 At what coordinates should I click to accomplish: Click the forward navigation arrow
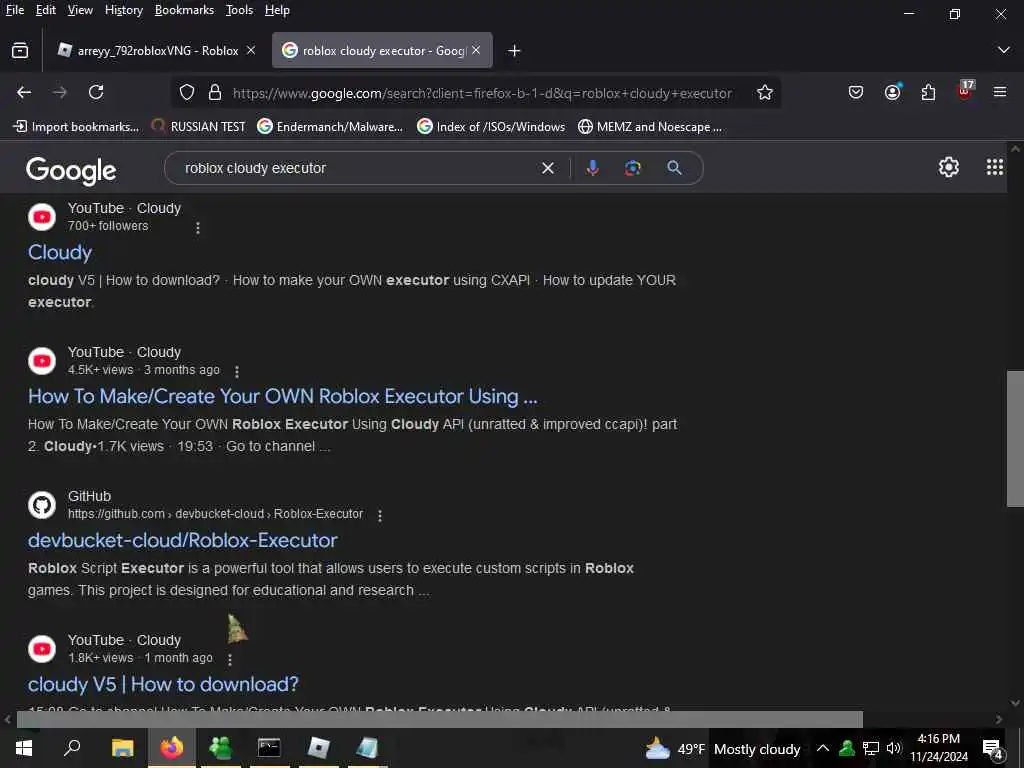tap(60, 93)
